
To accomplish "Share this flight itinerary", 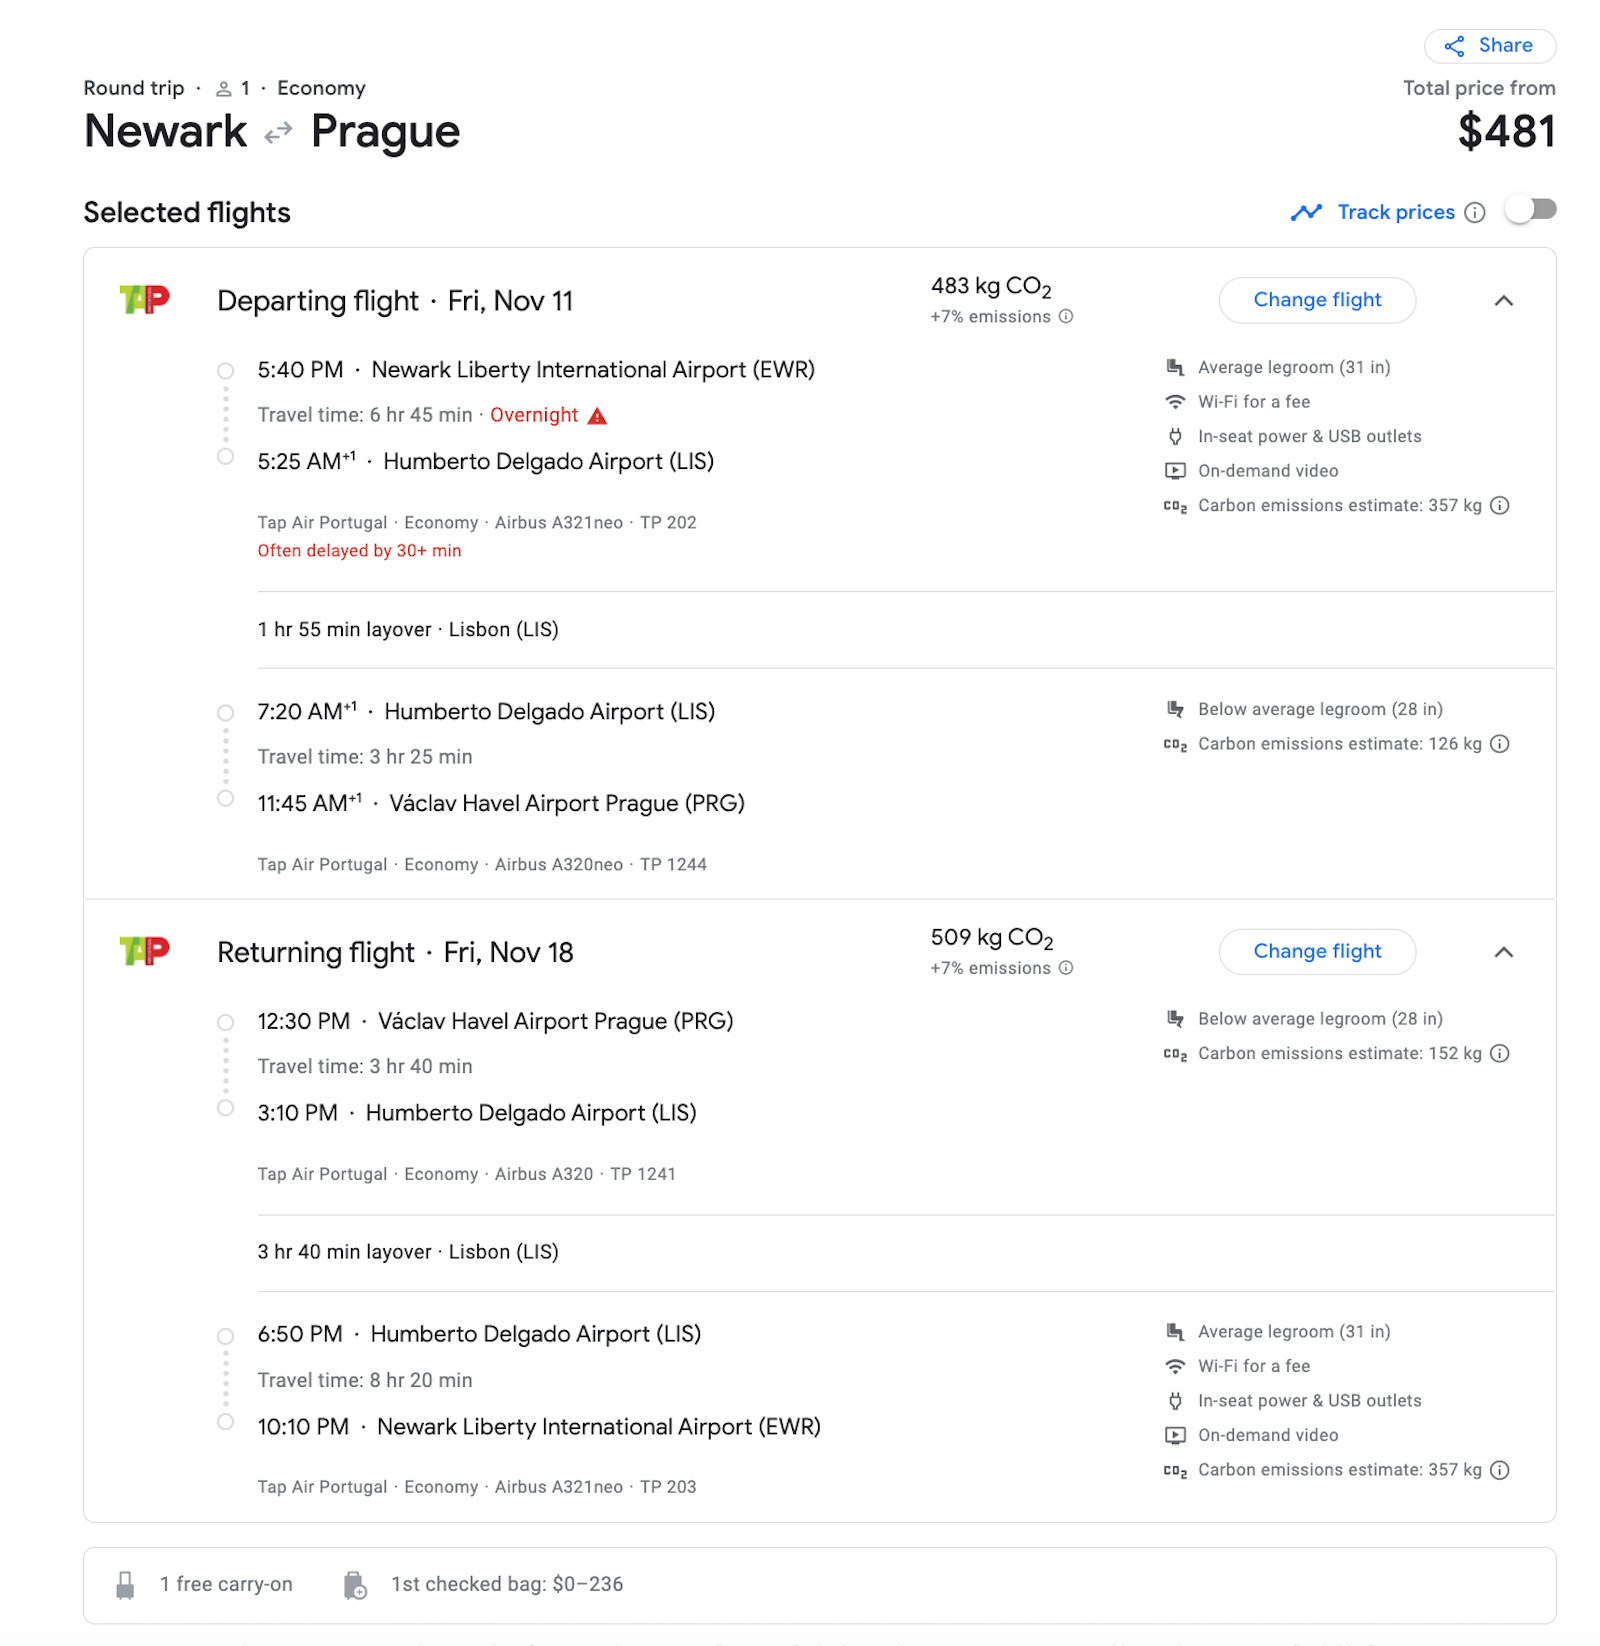I will click(x=1489, y=45).
